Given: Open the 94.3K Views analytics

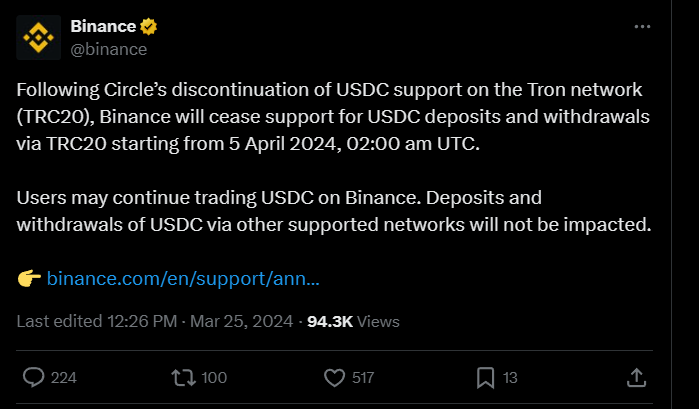Looking at the screenshot, I should pyautogui.click(x=353, y=322).
